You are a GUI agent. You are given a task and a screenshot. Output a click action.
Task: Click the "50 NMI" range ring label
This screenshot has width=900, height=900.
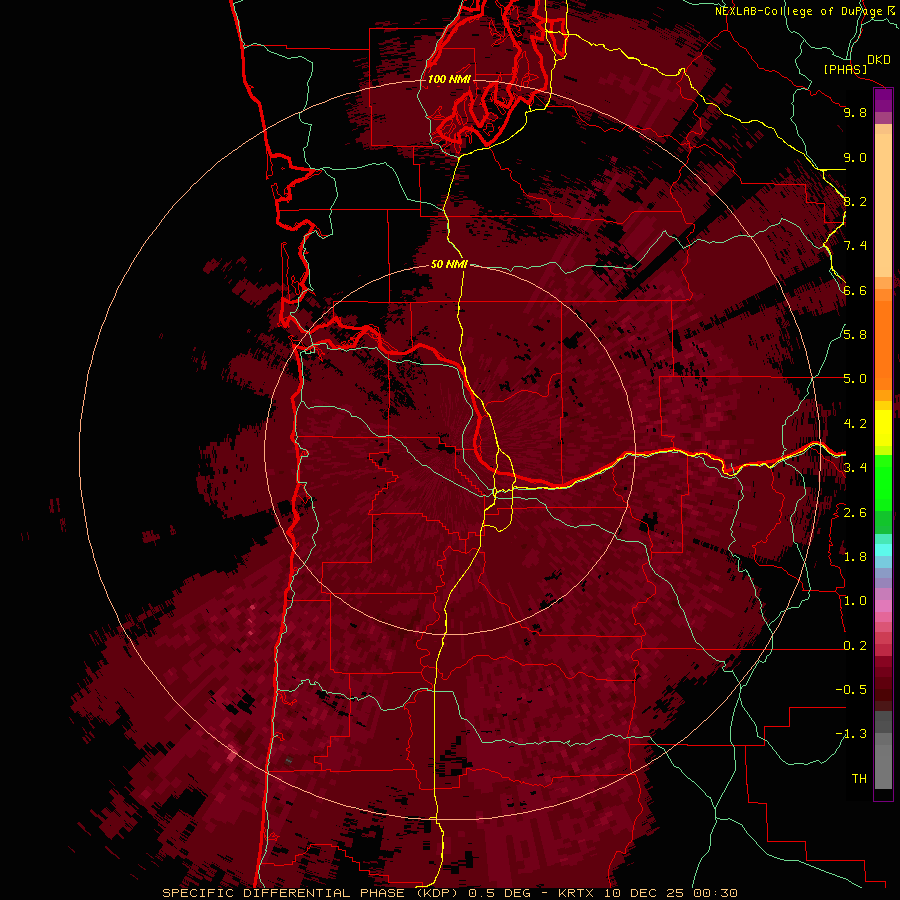[x=449, y=264]
